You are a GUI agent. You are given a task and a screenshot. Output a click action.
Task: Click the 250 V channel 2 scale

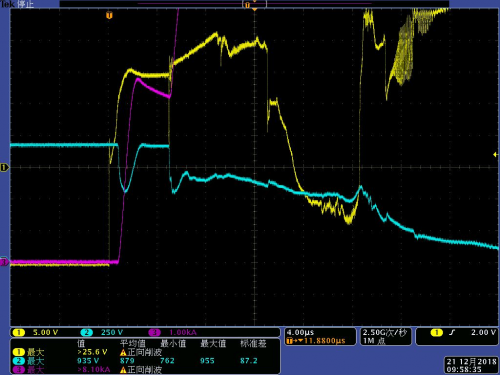pyautogui.click(x=112, y=332)
